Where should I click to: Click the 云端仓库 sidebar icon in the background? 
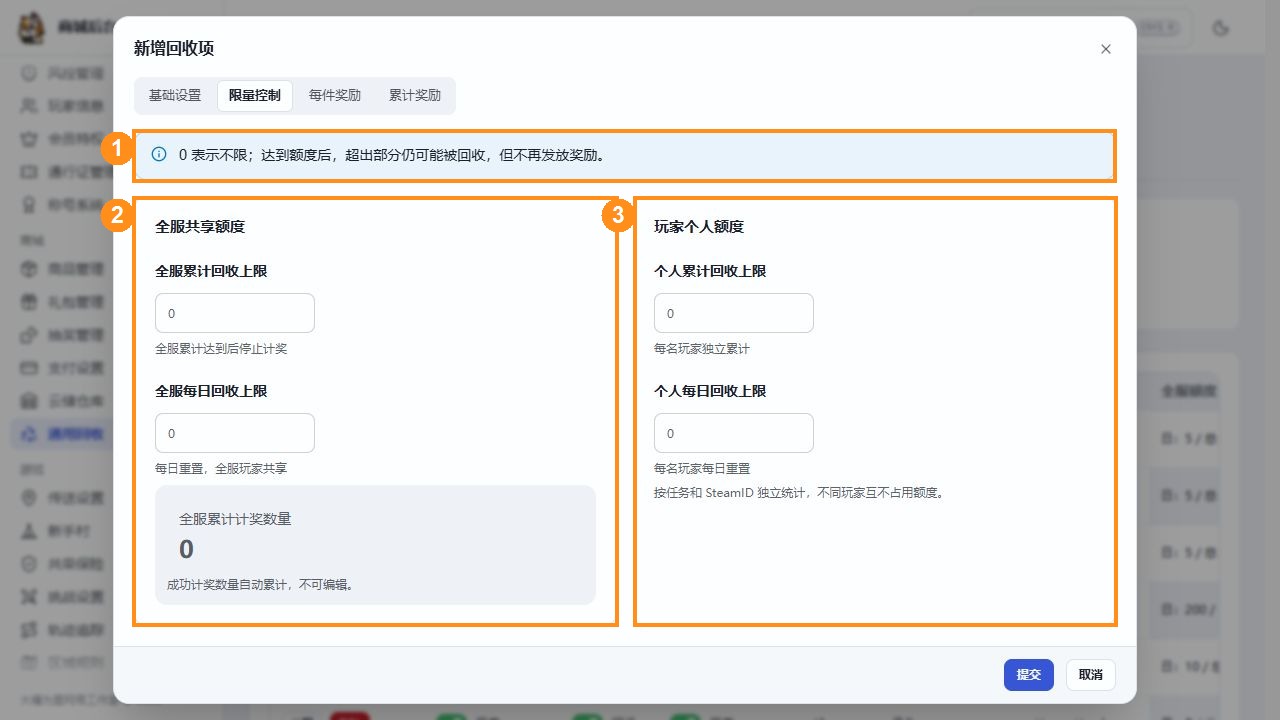29,400
